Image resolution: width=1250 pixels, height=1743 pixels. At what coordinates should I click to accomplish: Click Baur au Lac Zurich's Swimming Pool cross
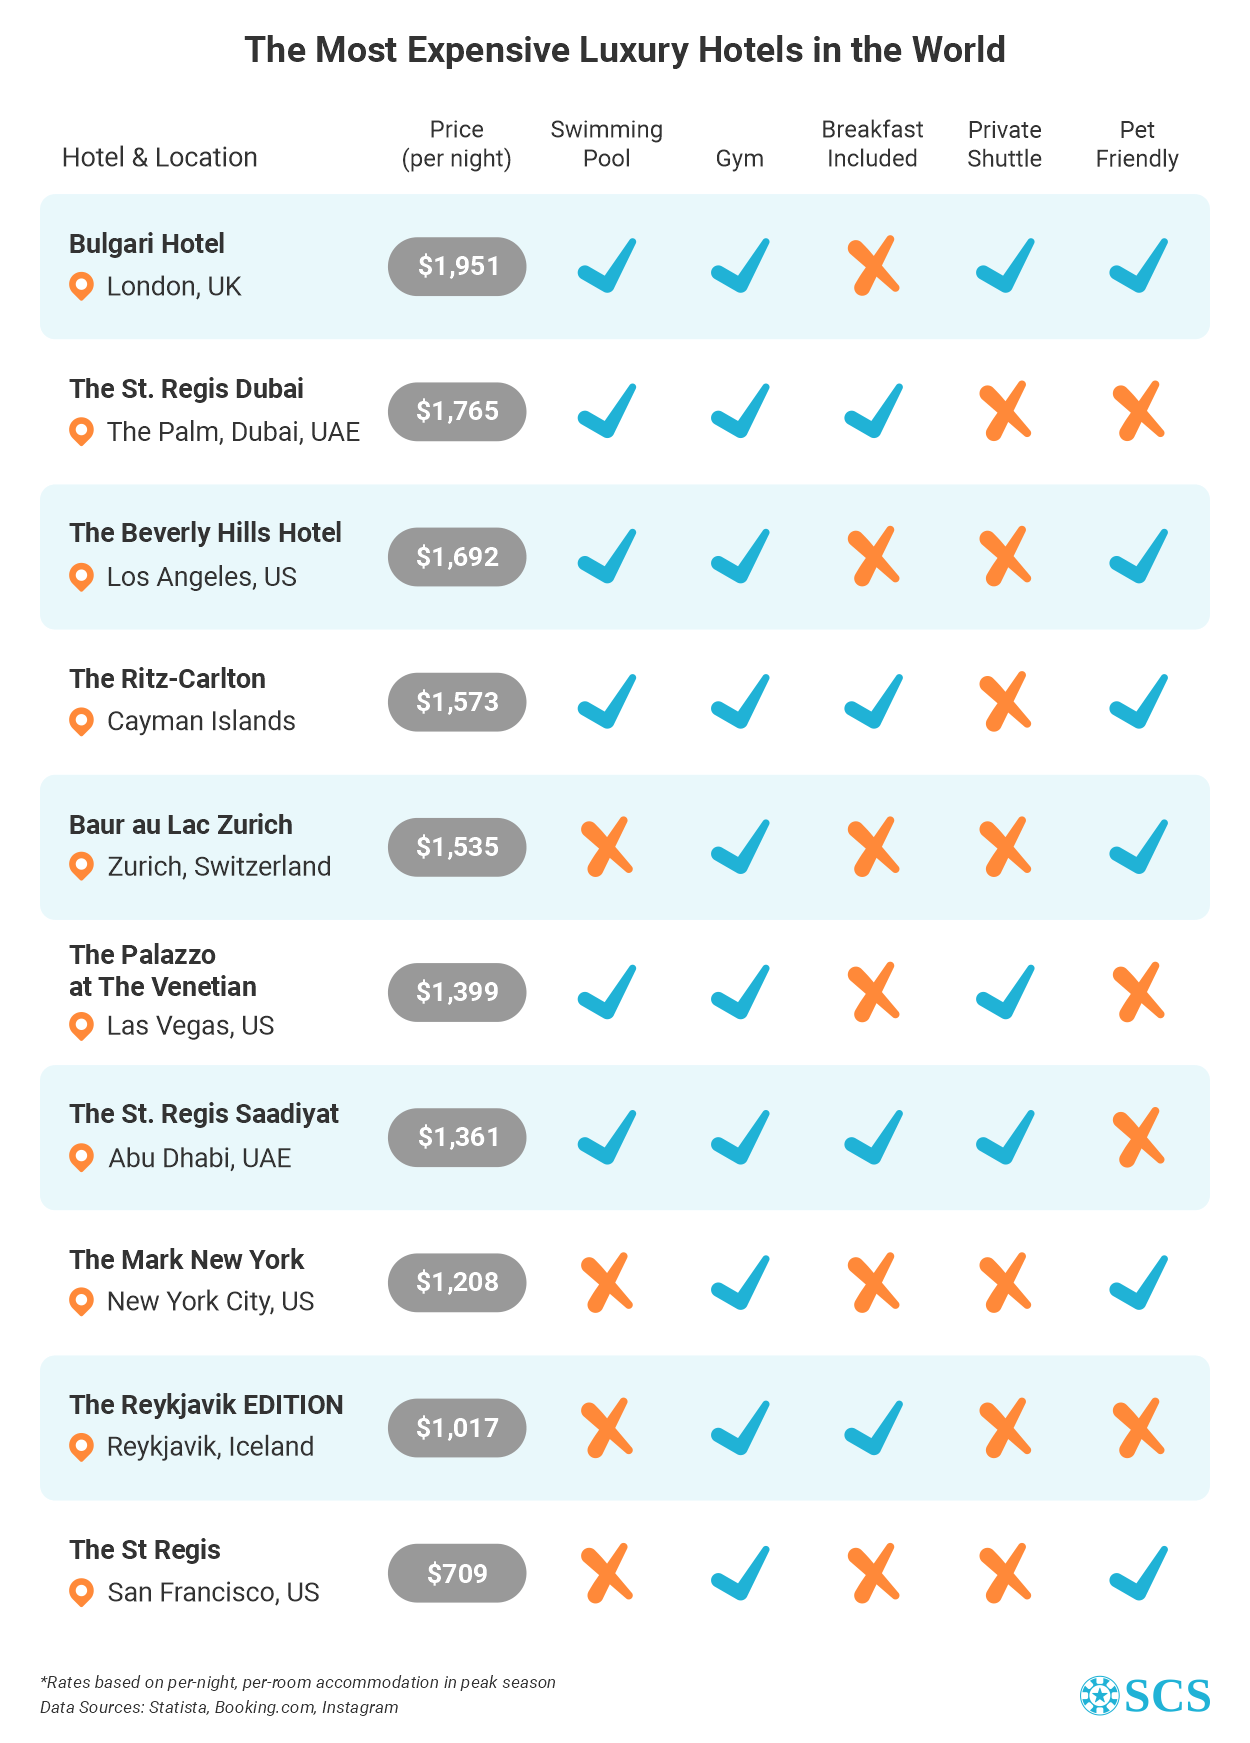click(x=608, y=847)
